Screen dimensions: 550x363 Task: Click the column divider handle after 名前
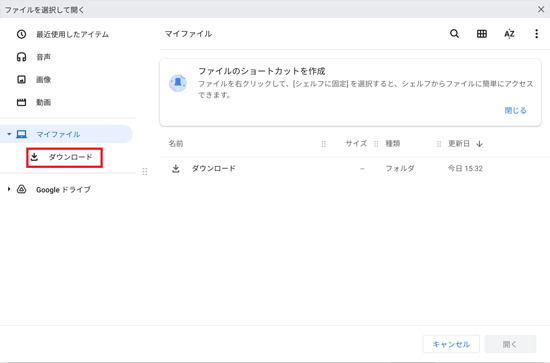tap(323, 144)
